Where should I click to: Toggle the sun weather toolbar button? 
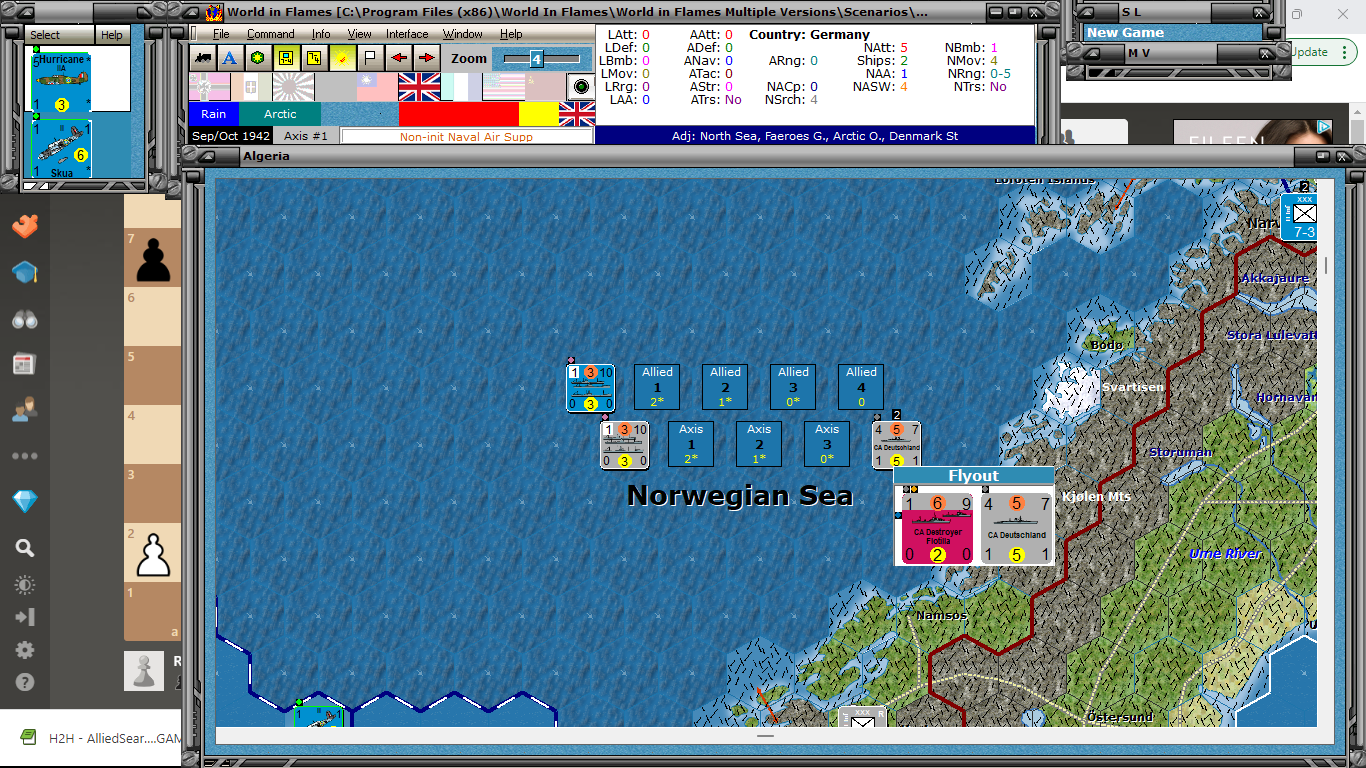341,58
